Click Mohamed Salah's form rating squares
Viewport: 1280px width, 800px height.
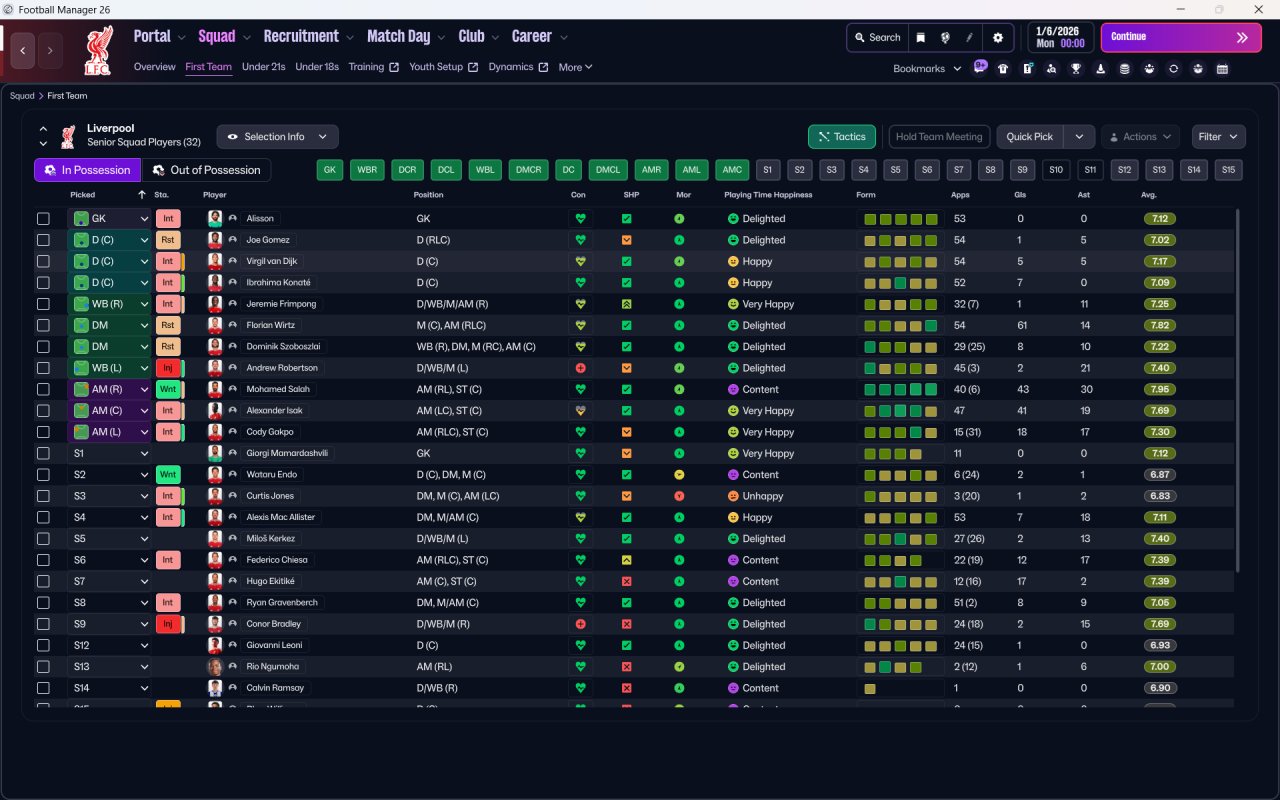[901, 389]
